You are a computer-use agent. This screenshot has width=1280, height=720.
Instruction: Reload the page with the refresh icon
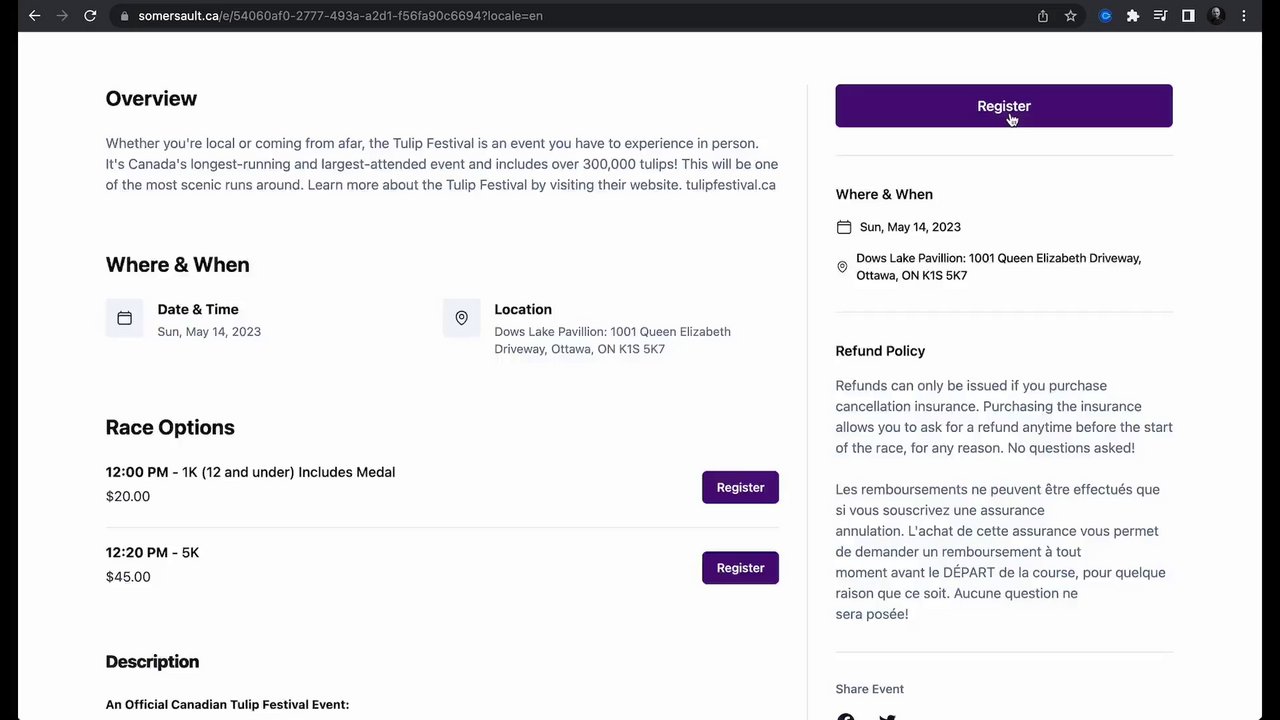point(90,16)
